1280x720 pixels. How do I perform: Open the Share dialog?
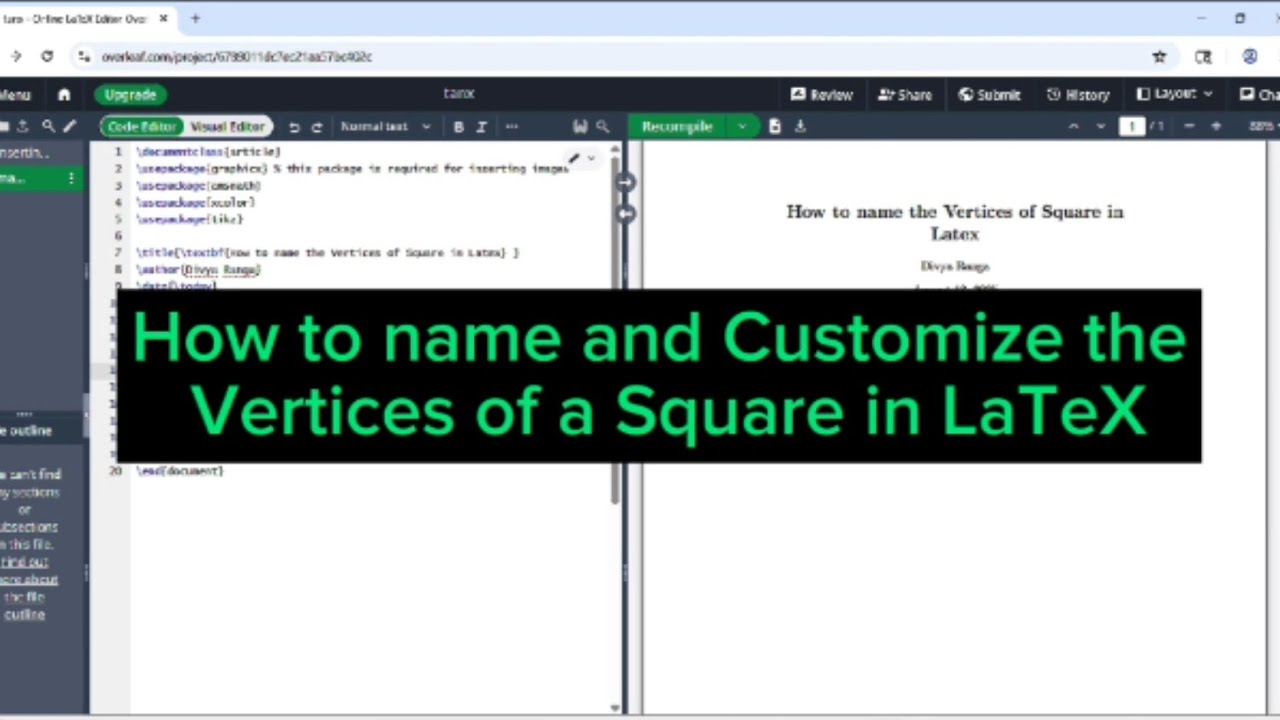905,95
